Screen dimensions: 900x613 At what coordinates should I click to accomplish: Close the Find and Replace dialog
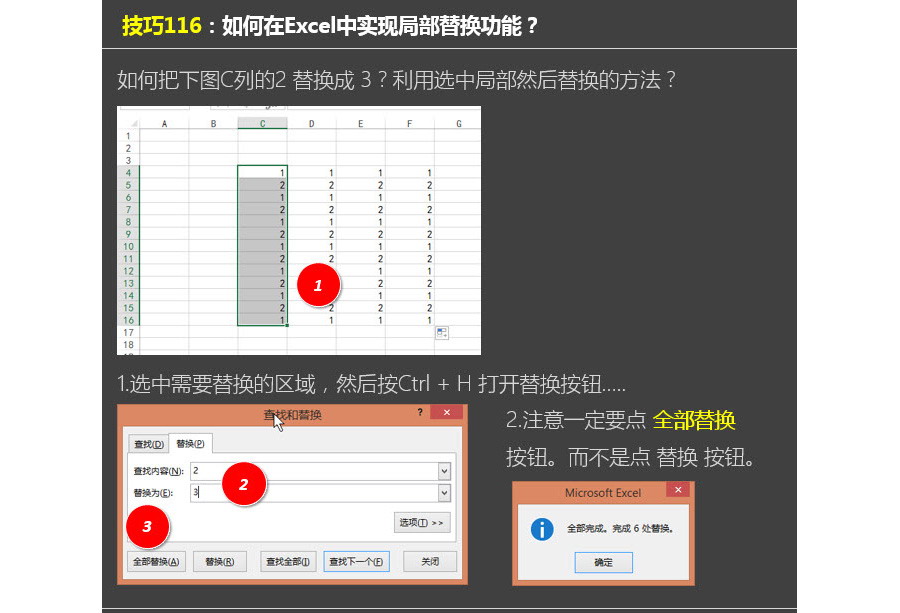point(447,412)
